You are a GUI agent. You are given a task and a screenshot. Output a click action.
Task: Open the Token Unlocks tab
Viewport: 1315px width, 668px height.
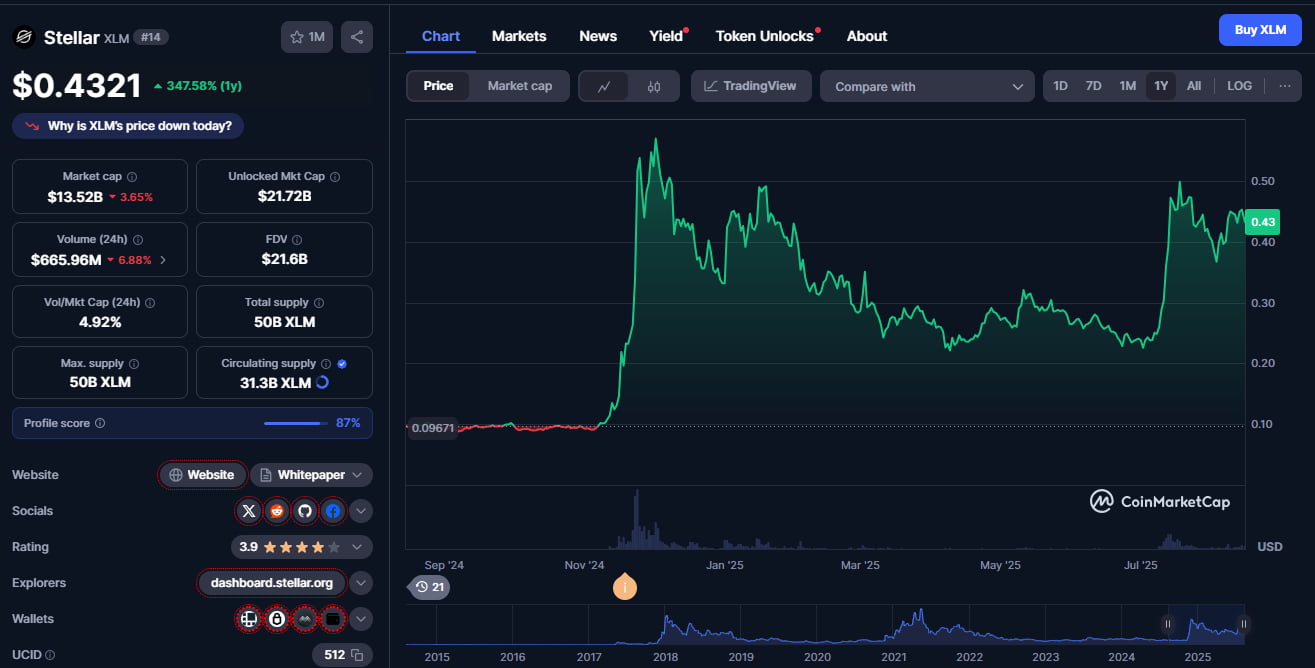pos(765,36)
